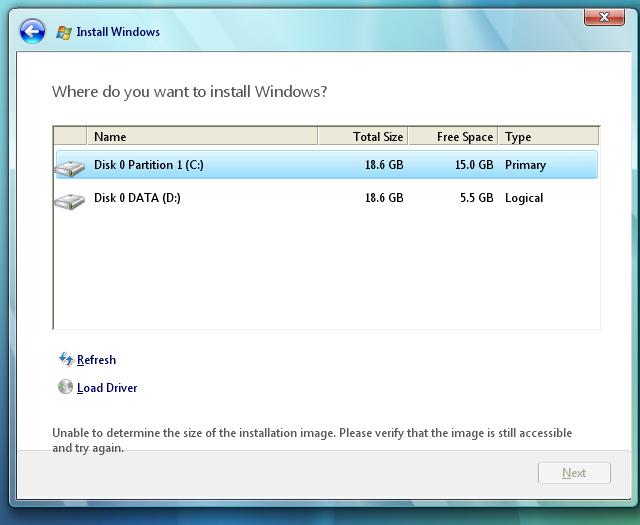
Task: Sort by the Type column header
Action: pos(549,136)
